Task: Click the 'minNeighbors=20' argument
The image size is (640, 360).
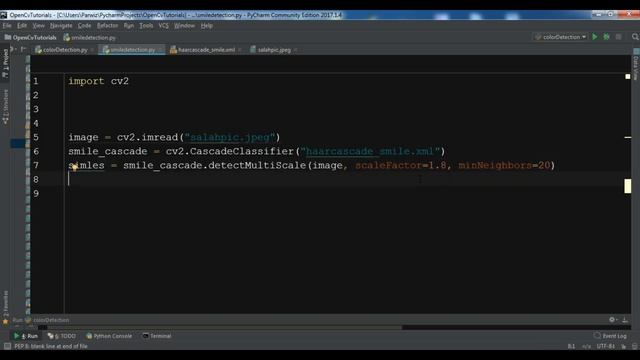Action: 504,165
